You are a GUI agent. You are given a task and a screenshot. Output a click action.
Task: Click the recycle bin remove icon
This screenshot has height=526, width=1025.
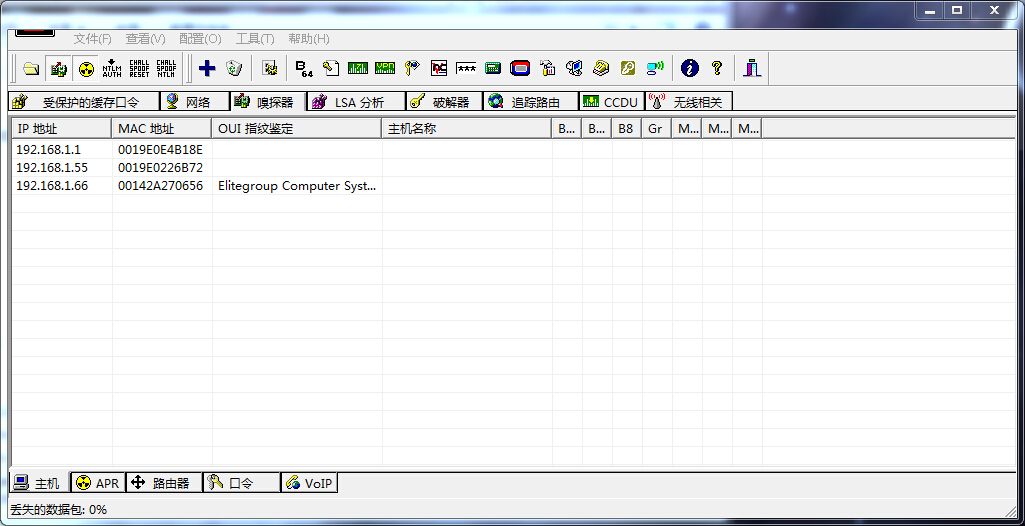click(234, 68)
